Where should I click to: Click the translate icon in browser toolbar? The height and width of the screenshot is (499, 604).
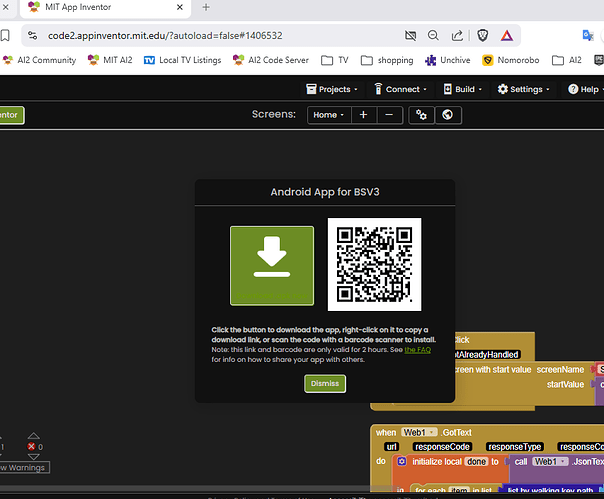pyautogui.click(x=588, y=35)
